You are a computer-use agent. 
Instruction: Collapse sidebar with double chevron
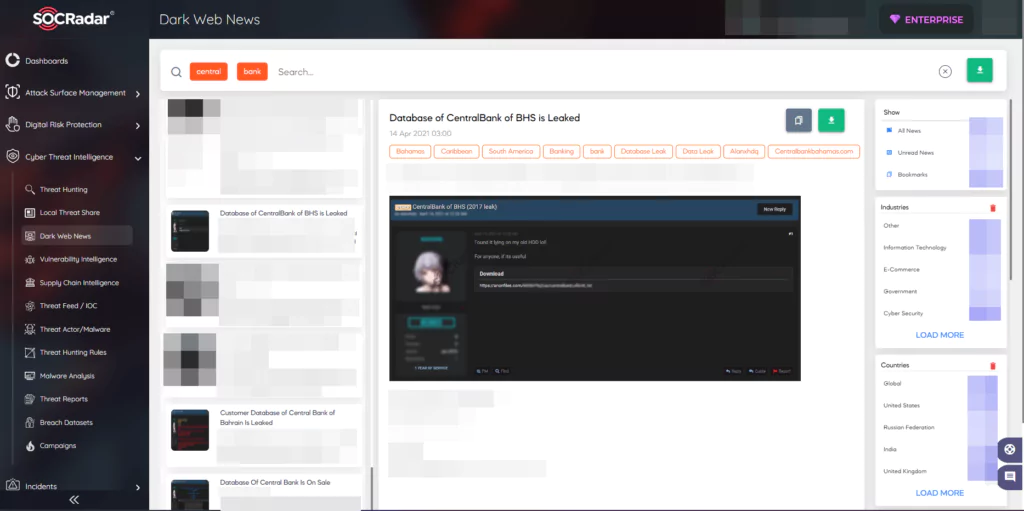[x=74, y=500]
